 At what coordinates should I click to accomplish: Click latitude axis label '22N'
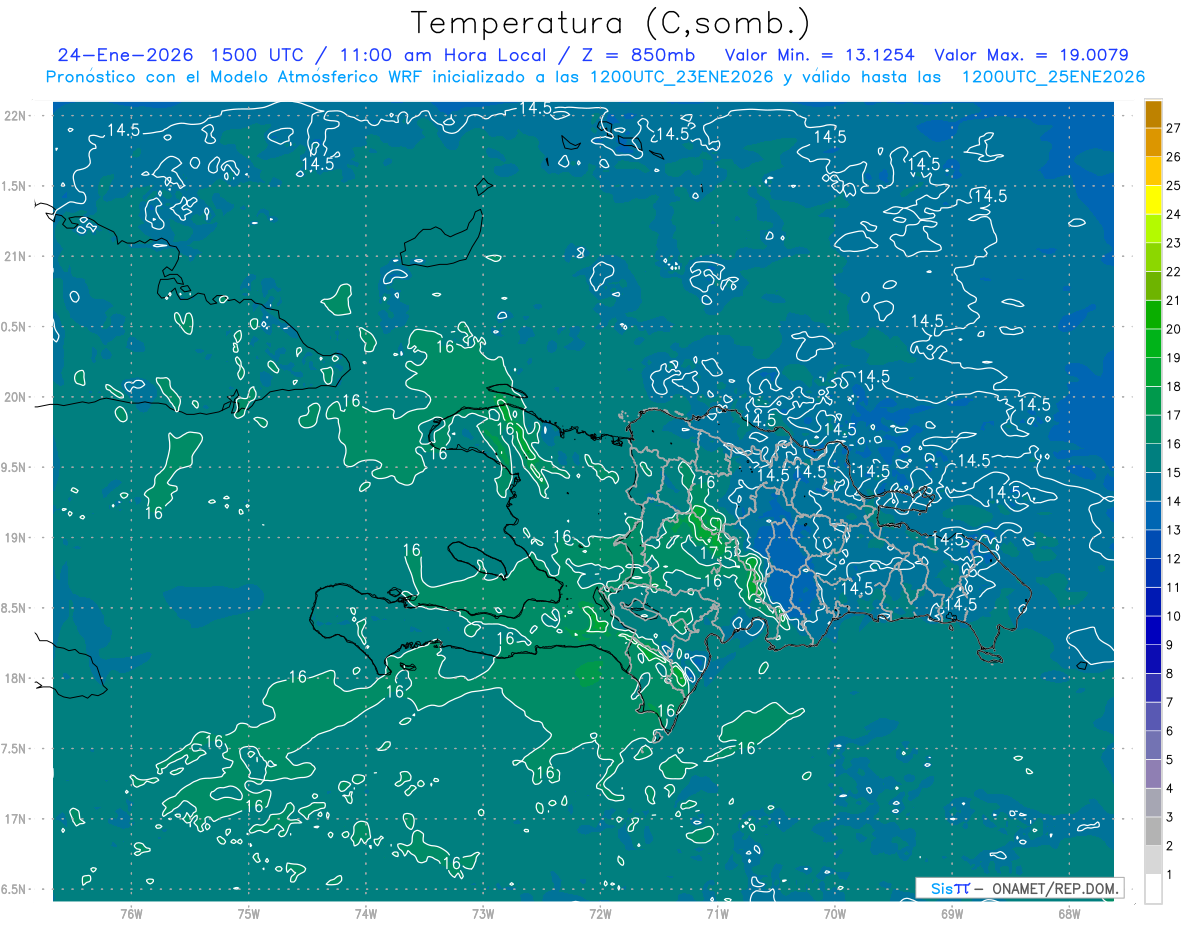[x=14, y=115]
